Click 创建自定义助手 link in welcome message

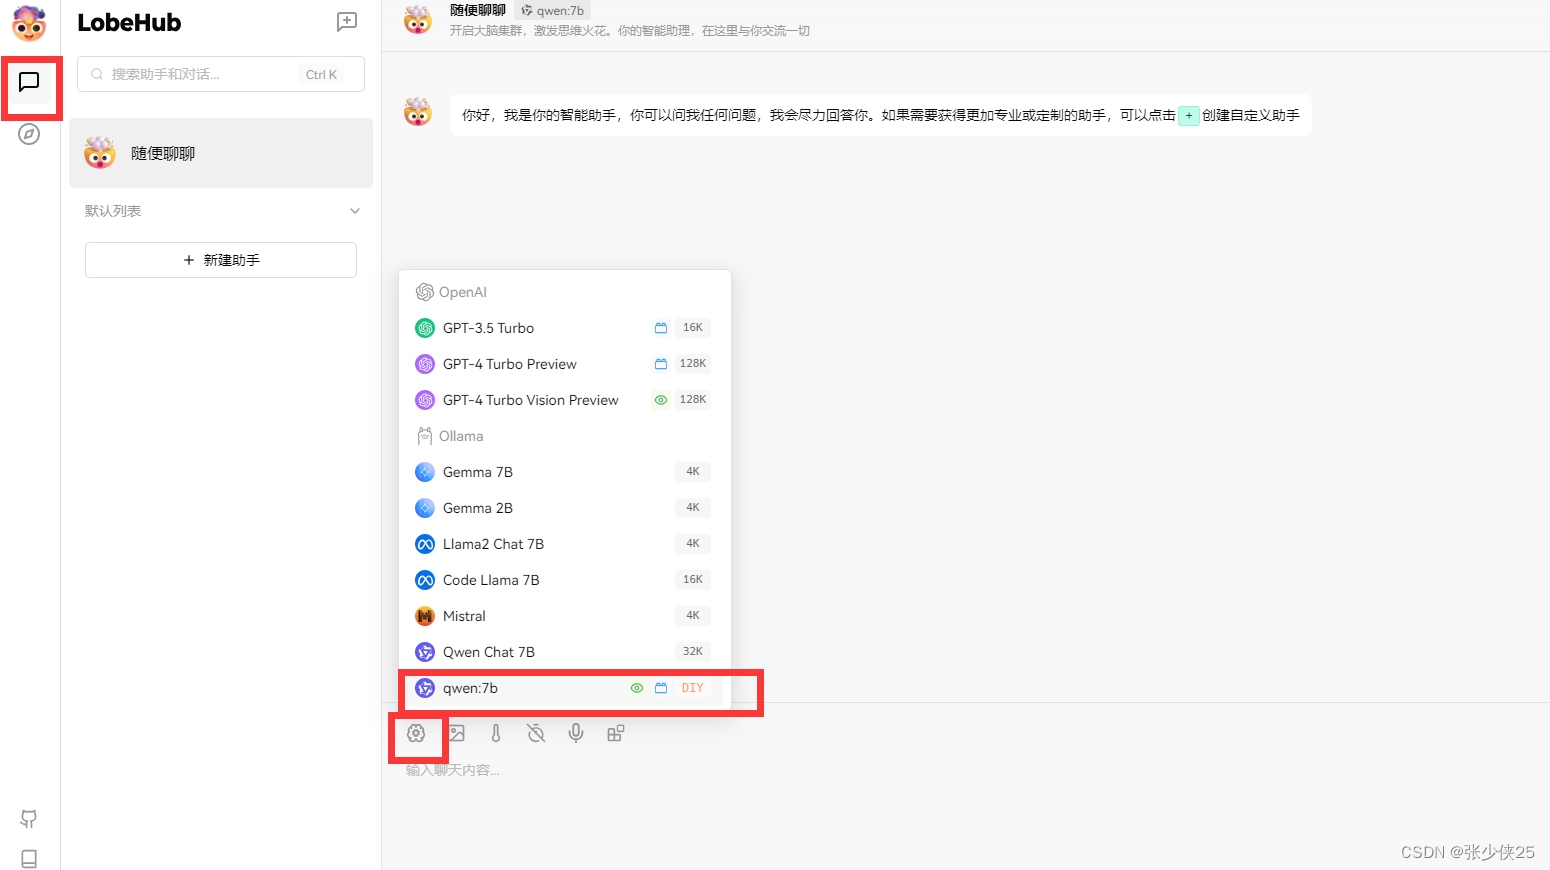(1251, 115)
